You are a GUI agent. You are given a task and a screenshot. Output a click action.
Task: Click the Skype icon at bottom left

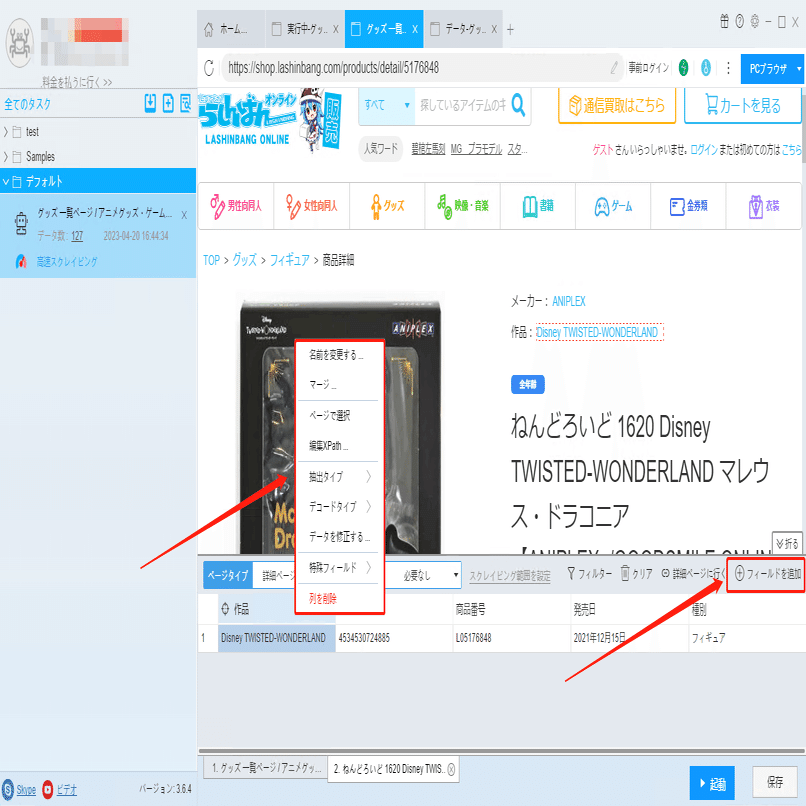point(8,789)
